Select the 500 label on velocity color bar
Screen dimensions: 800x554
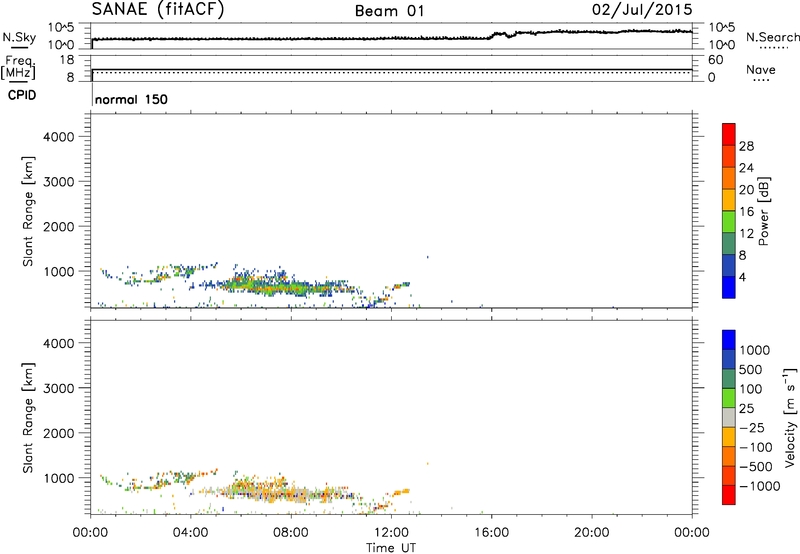(750, 370)
